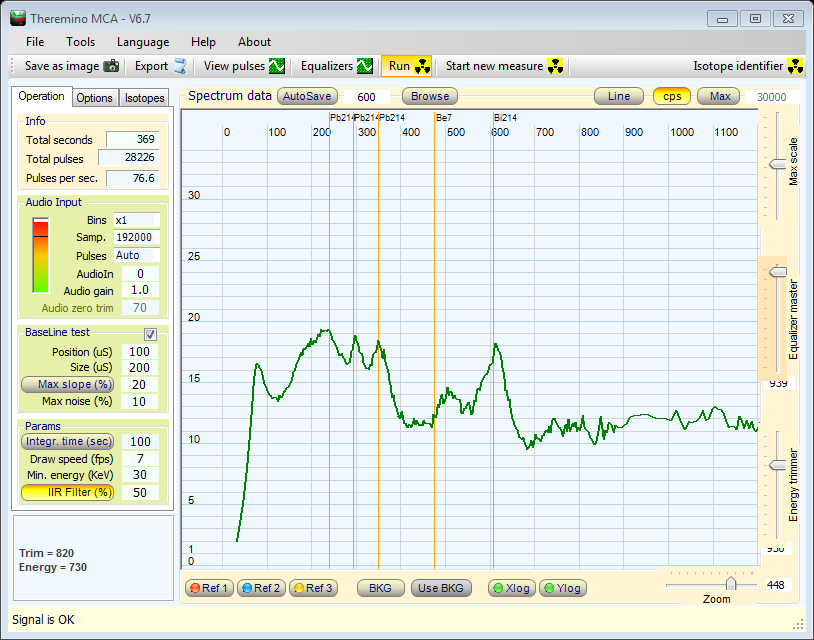Click the Run radiation icon

[422, 67]
